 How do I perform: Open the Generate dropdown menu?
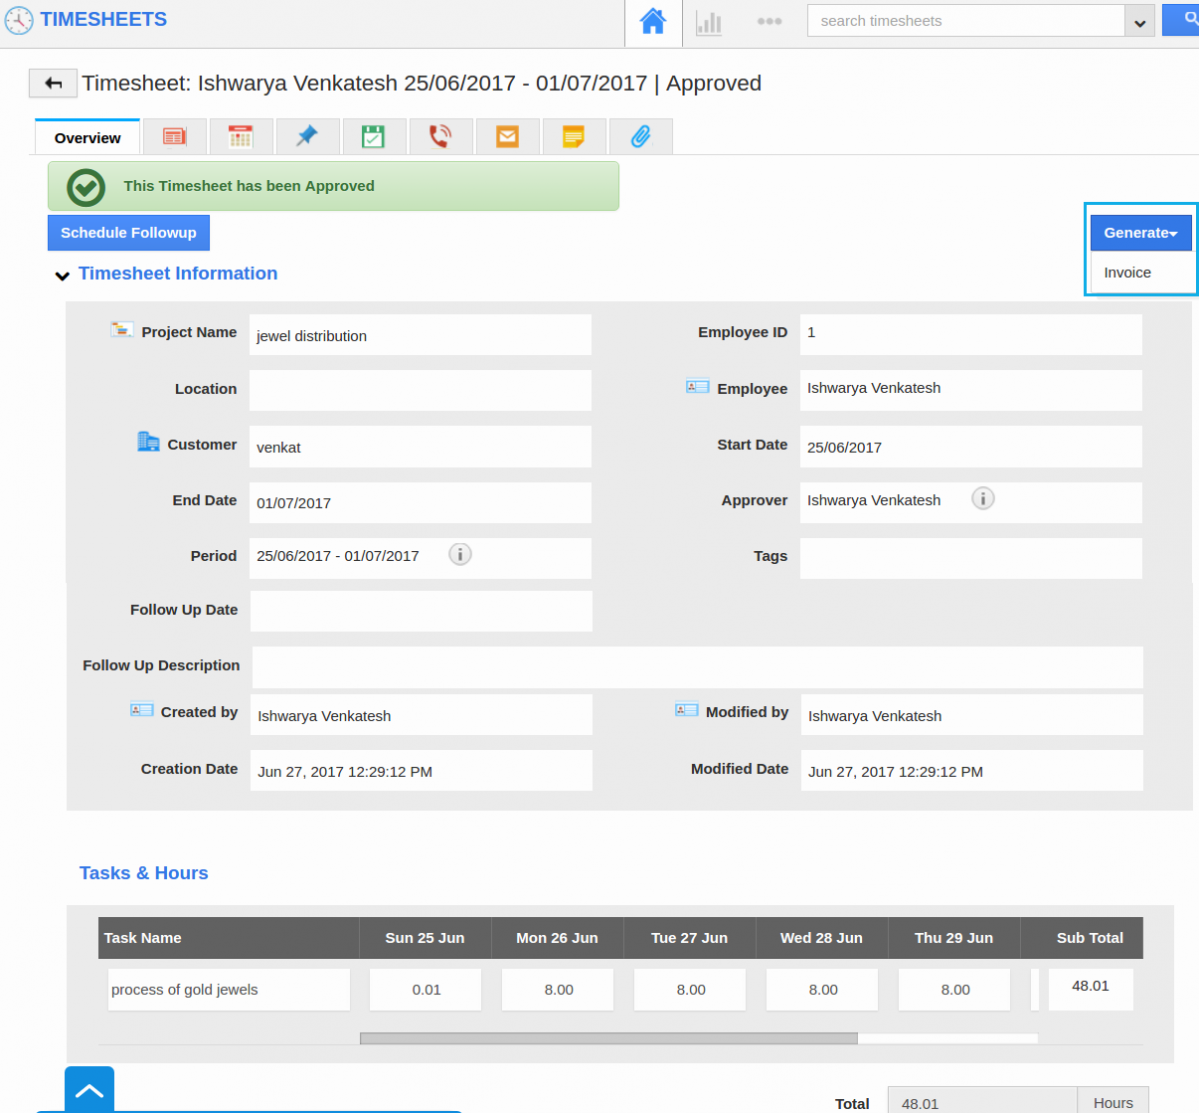pos(1140,232)
